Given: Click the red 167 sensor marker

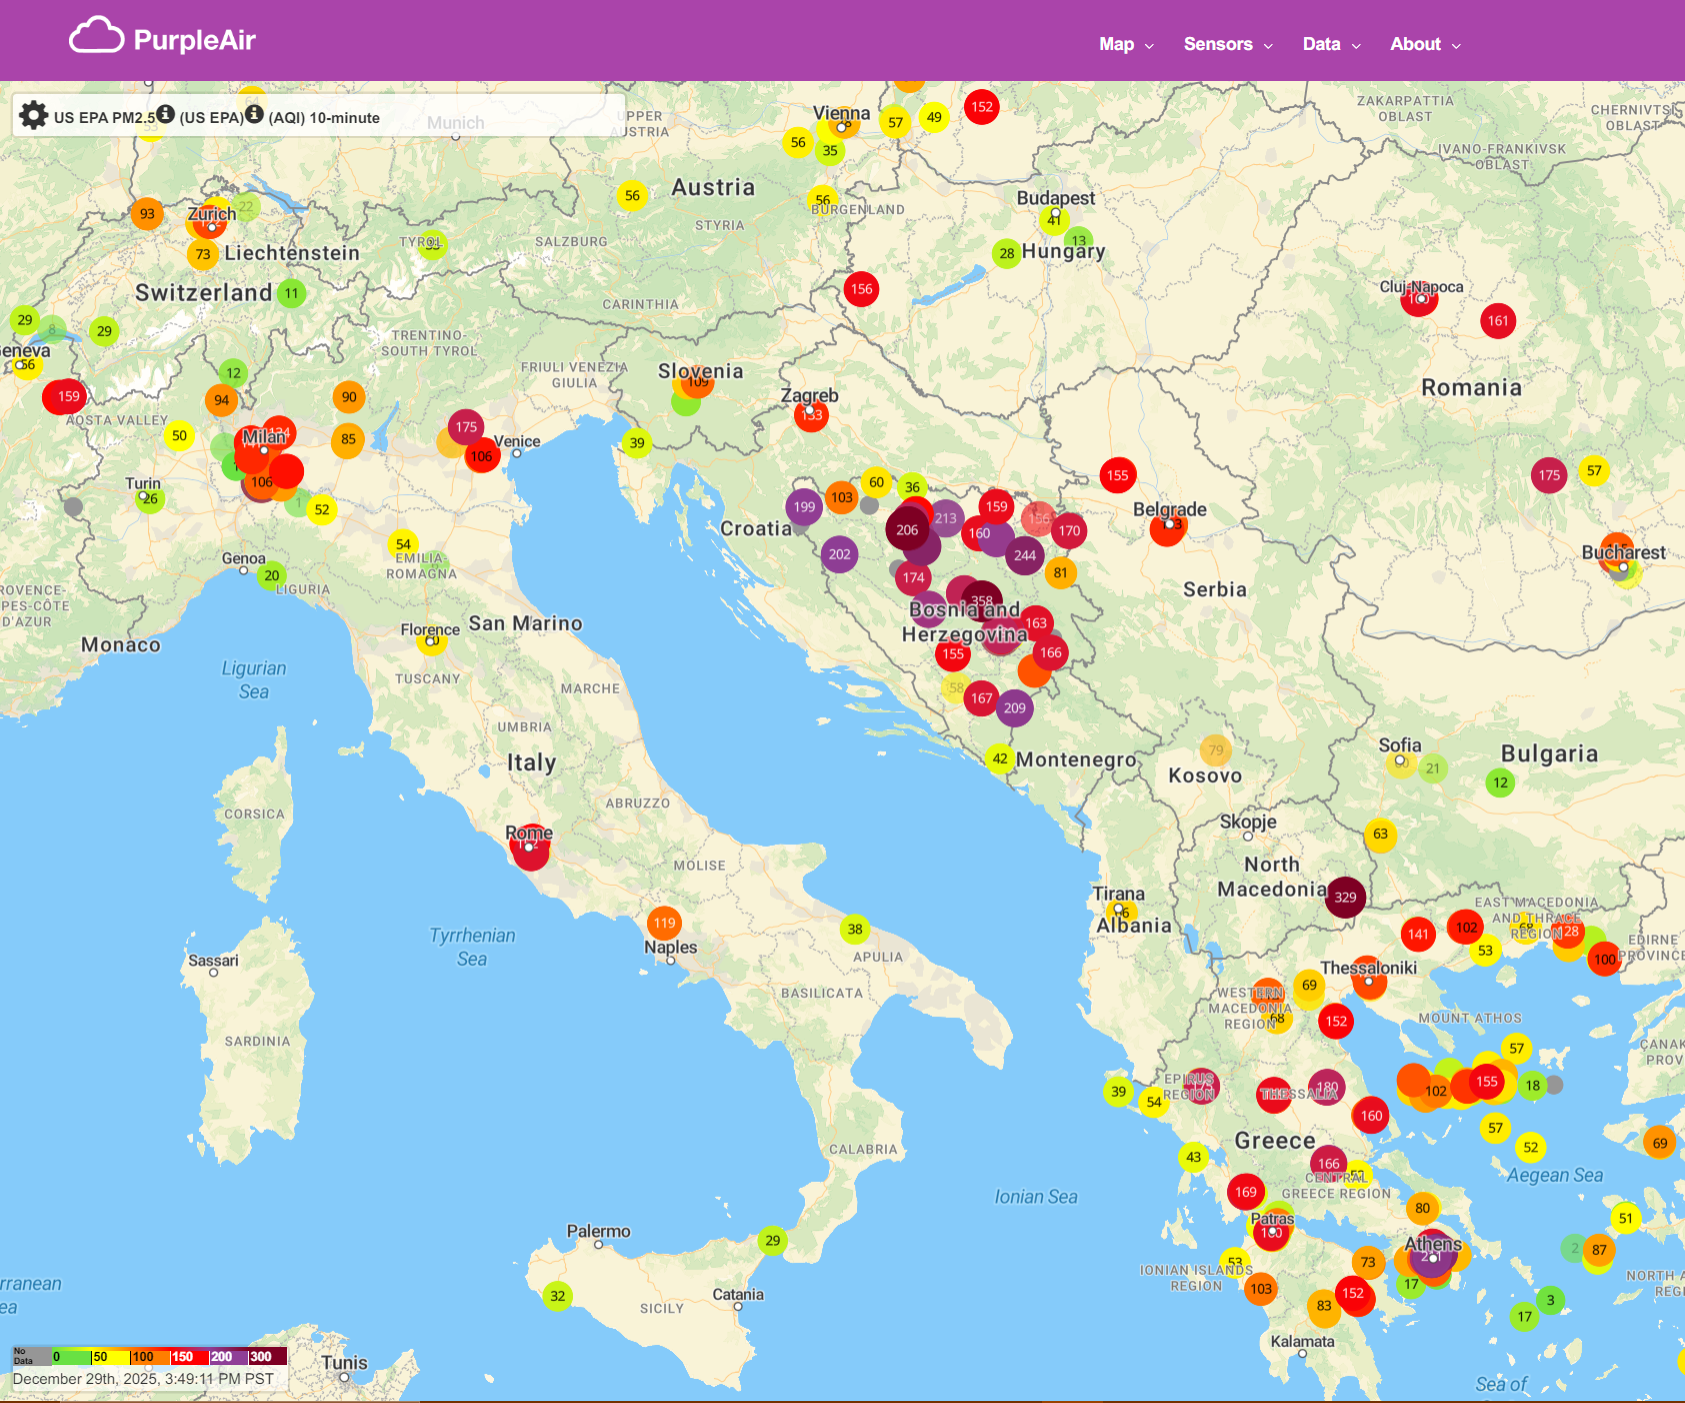Looking at the screenshot, I should coord(982,699).
